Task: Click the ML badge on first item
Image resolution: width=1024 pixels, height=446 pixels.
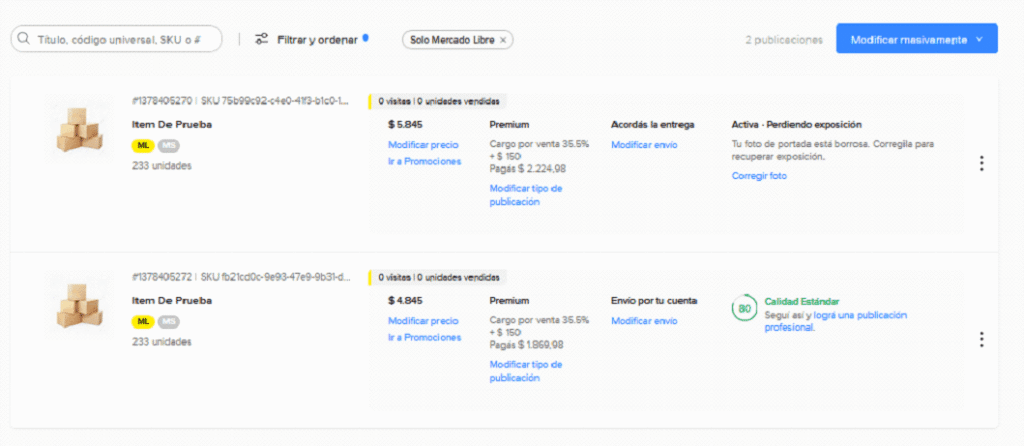Action: (x=143, y=145)
